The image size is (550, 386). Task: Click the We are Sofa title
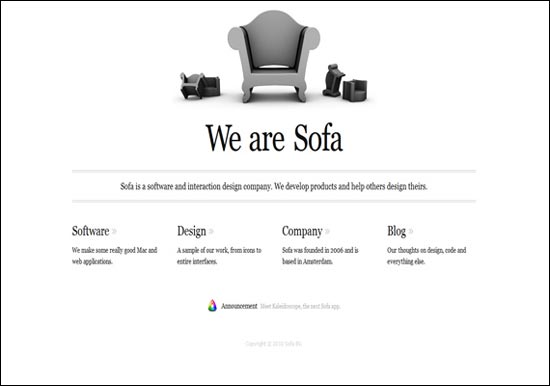click(274, 138)
